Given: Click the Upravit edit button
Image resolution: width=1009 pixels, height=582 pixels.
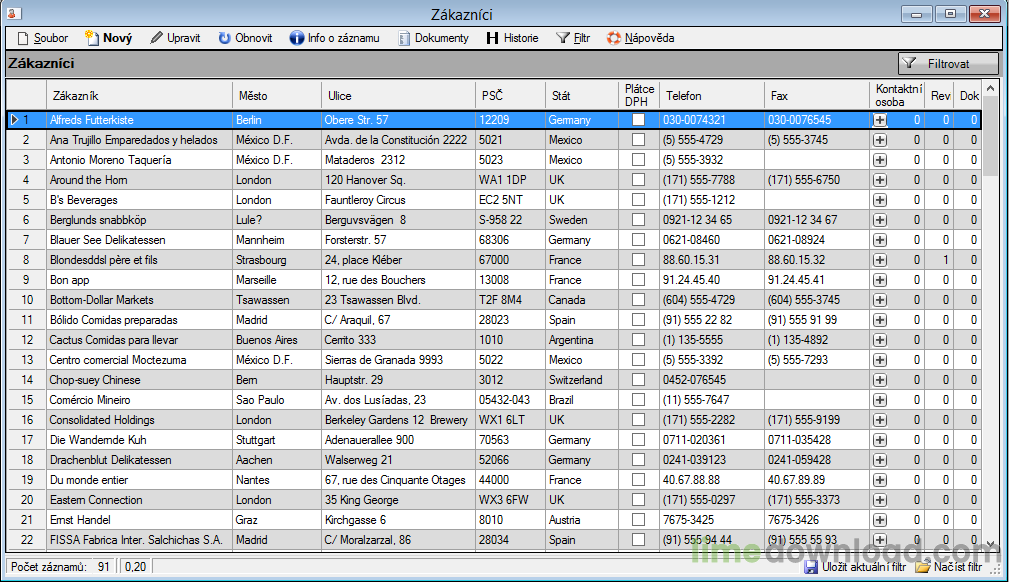Looking at the screenshot, I should click(176, 38).
